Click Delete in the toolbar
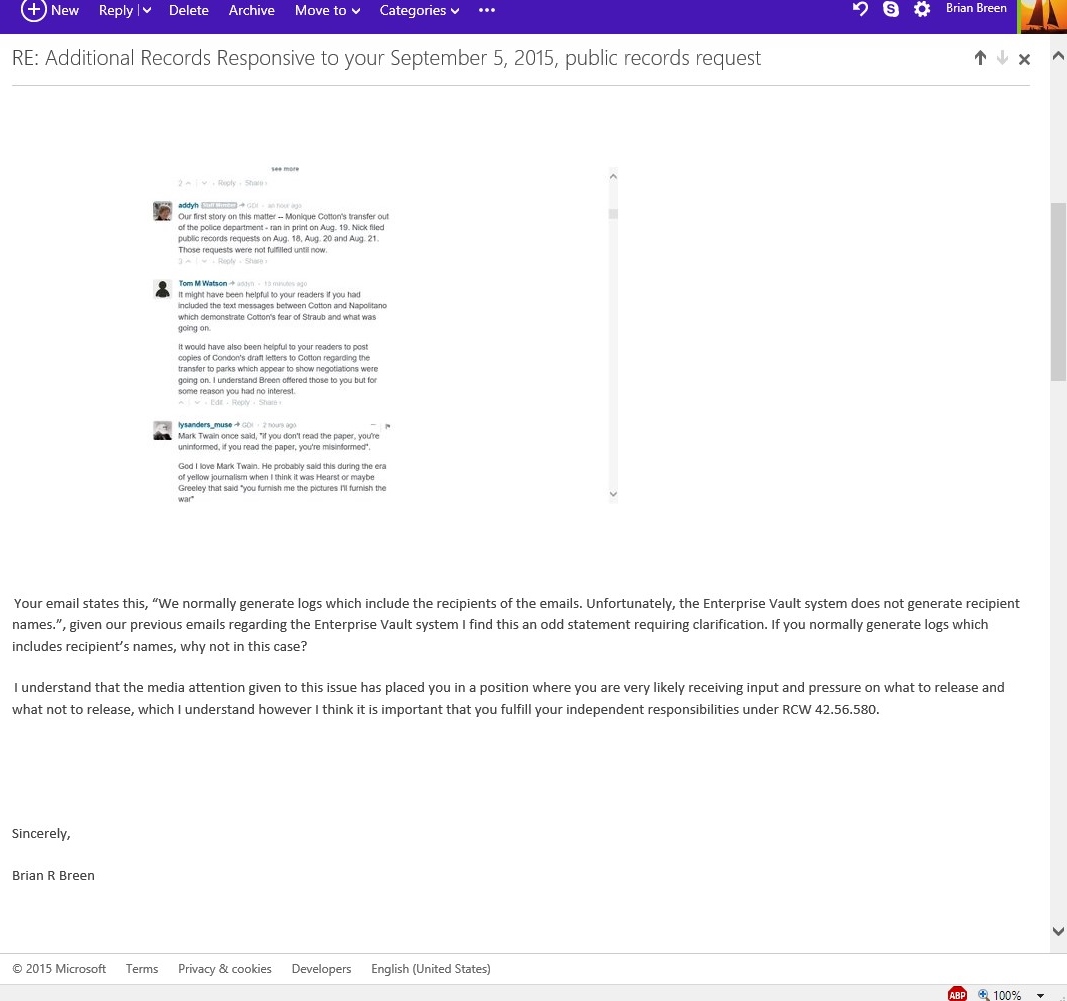 pos(188,10)
